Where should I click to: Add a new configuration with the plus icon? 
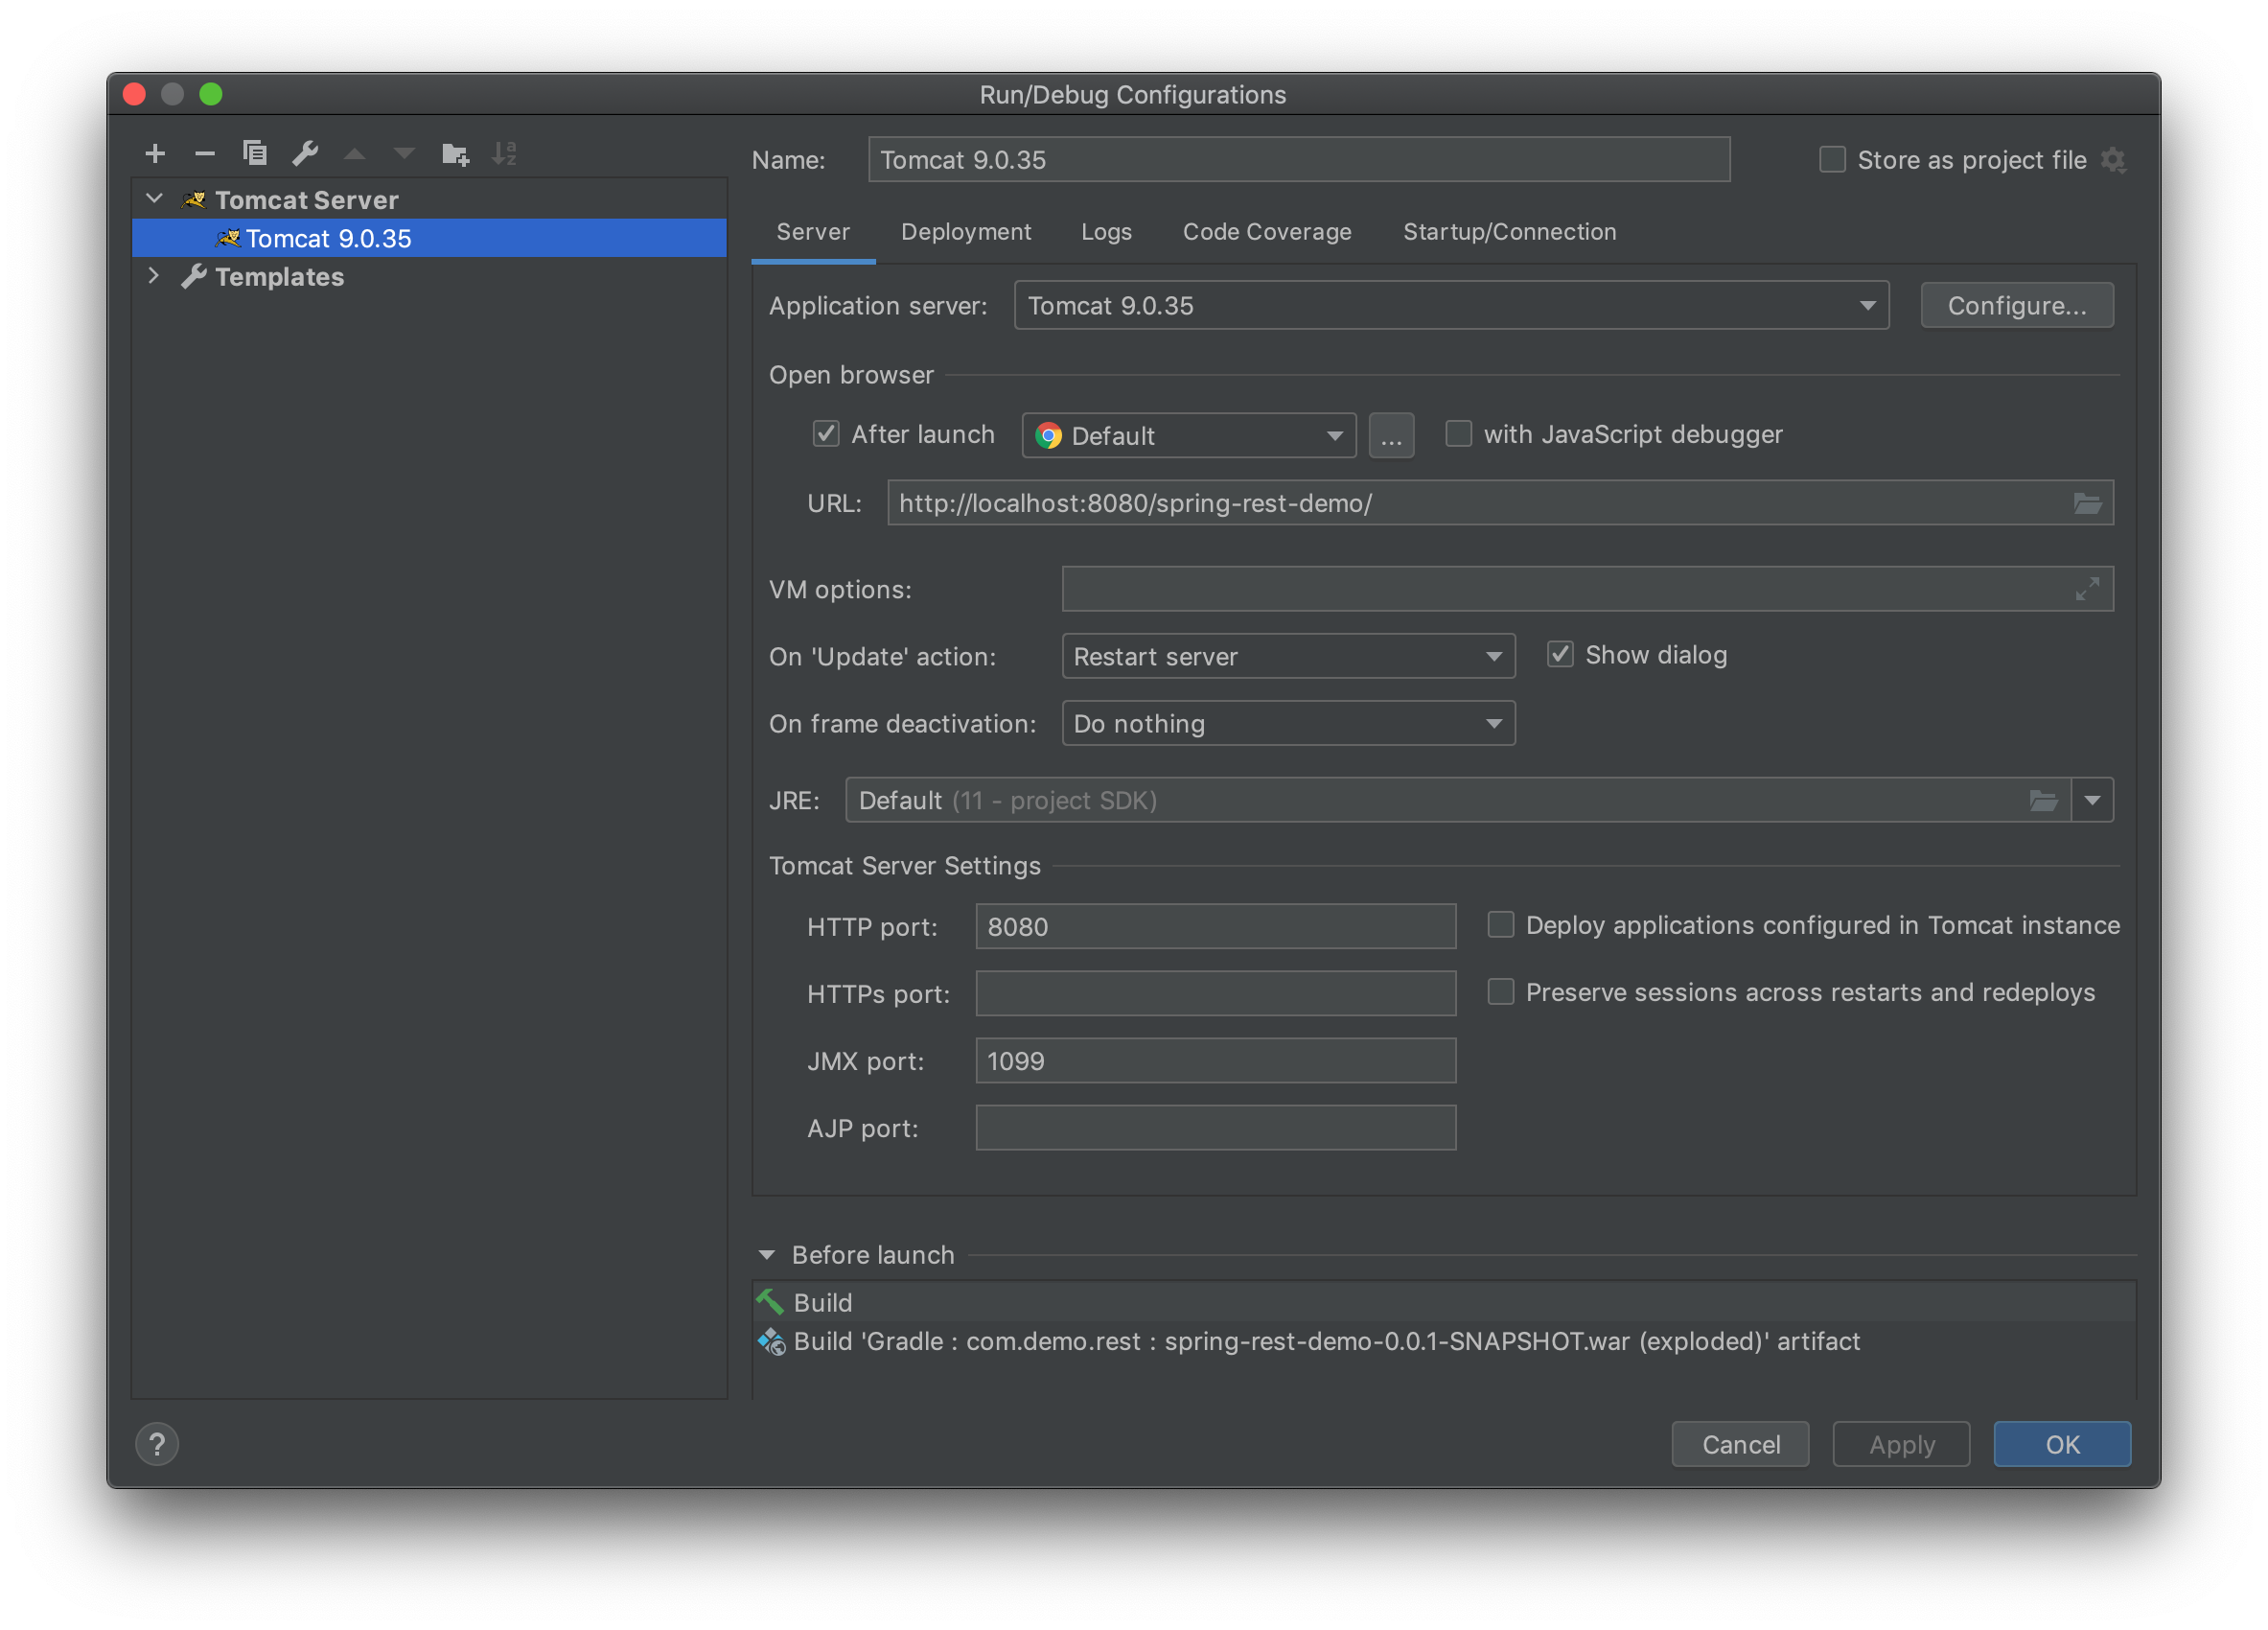[x=155, y=153]
